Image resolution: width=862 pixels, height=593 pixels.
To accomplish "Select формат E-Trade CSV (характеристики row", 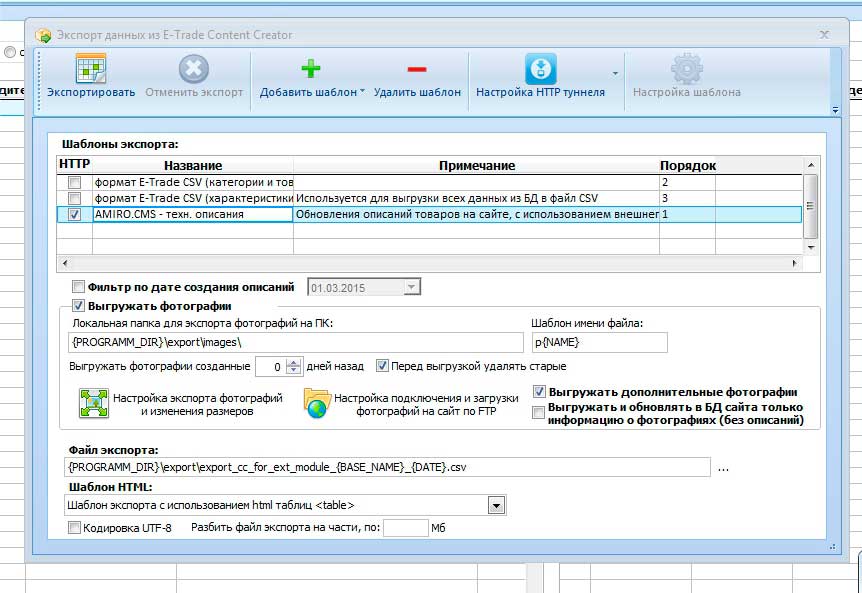I will 193,198.
